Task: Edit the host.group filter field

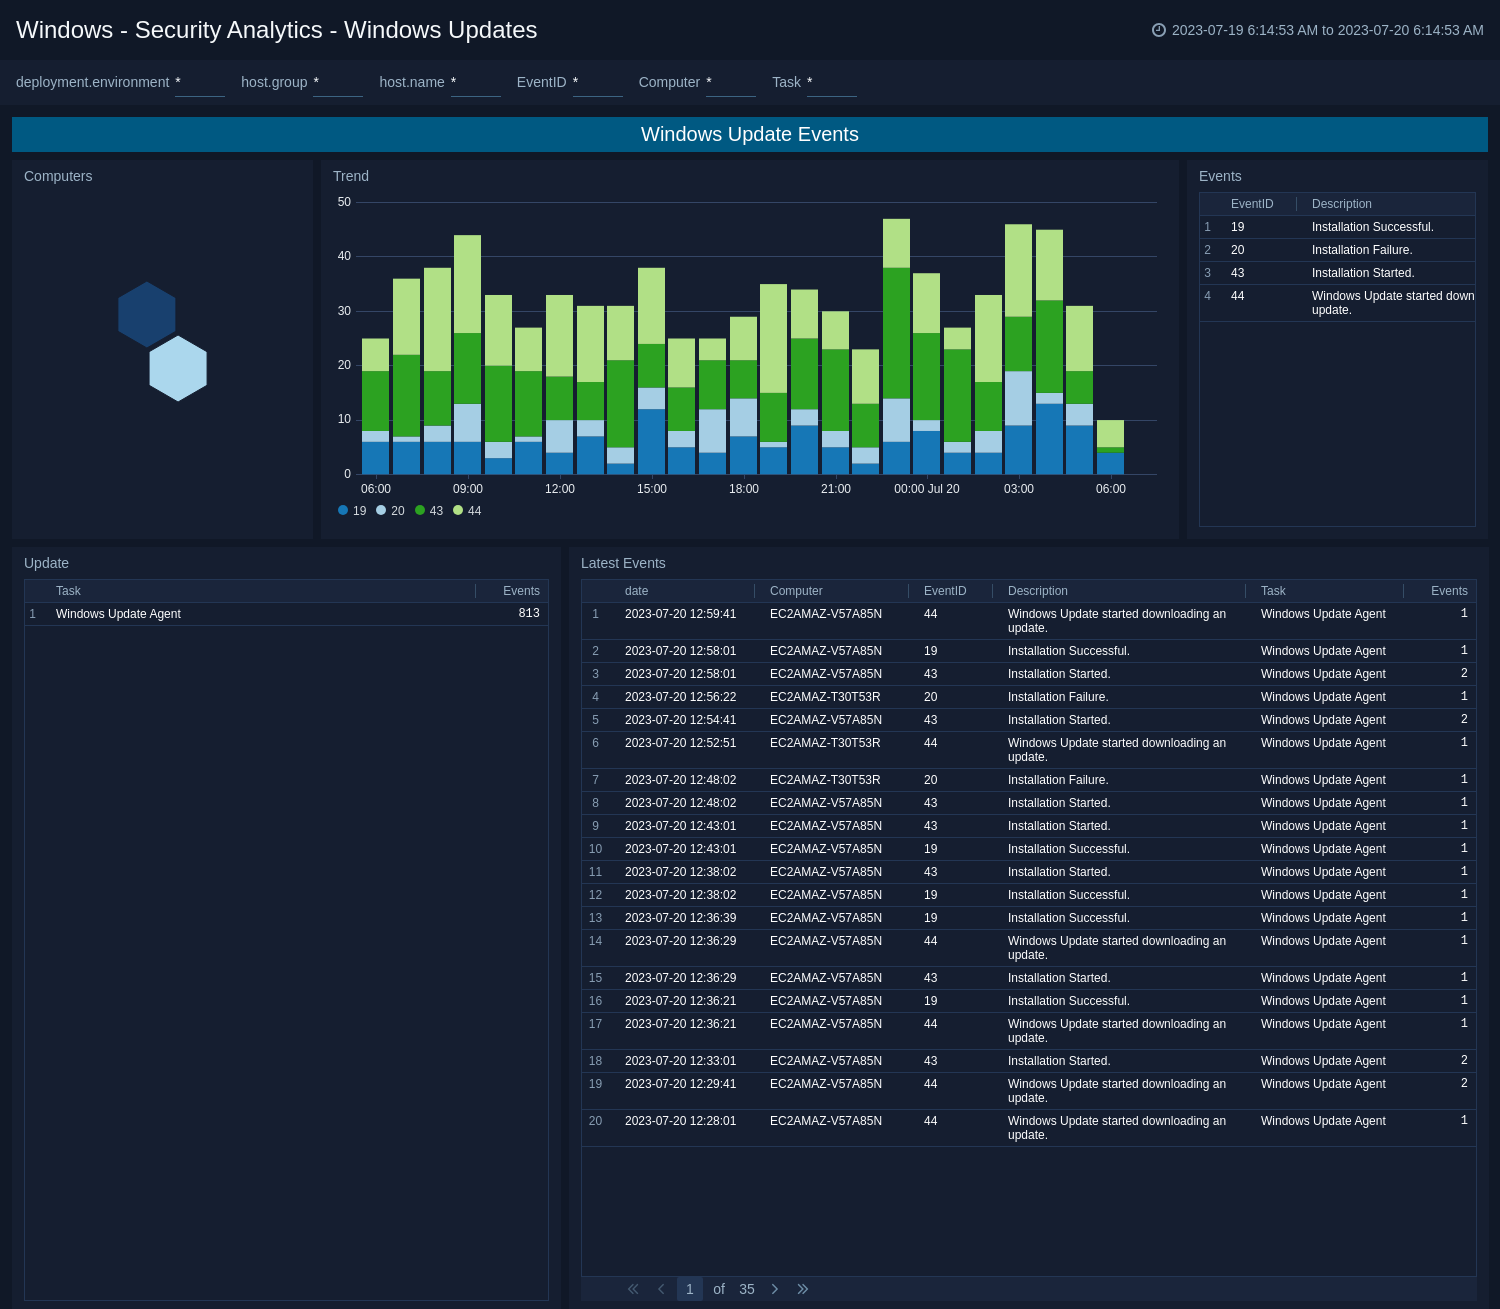Action: [x=338, y=83]
